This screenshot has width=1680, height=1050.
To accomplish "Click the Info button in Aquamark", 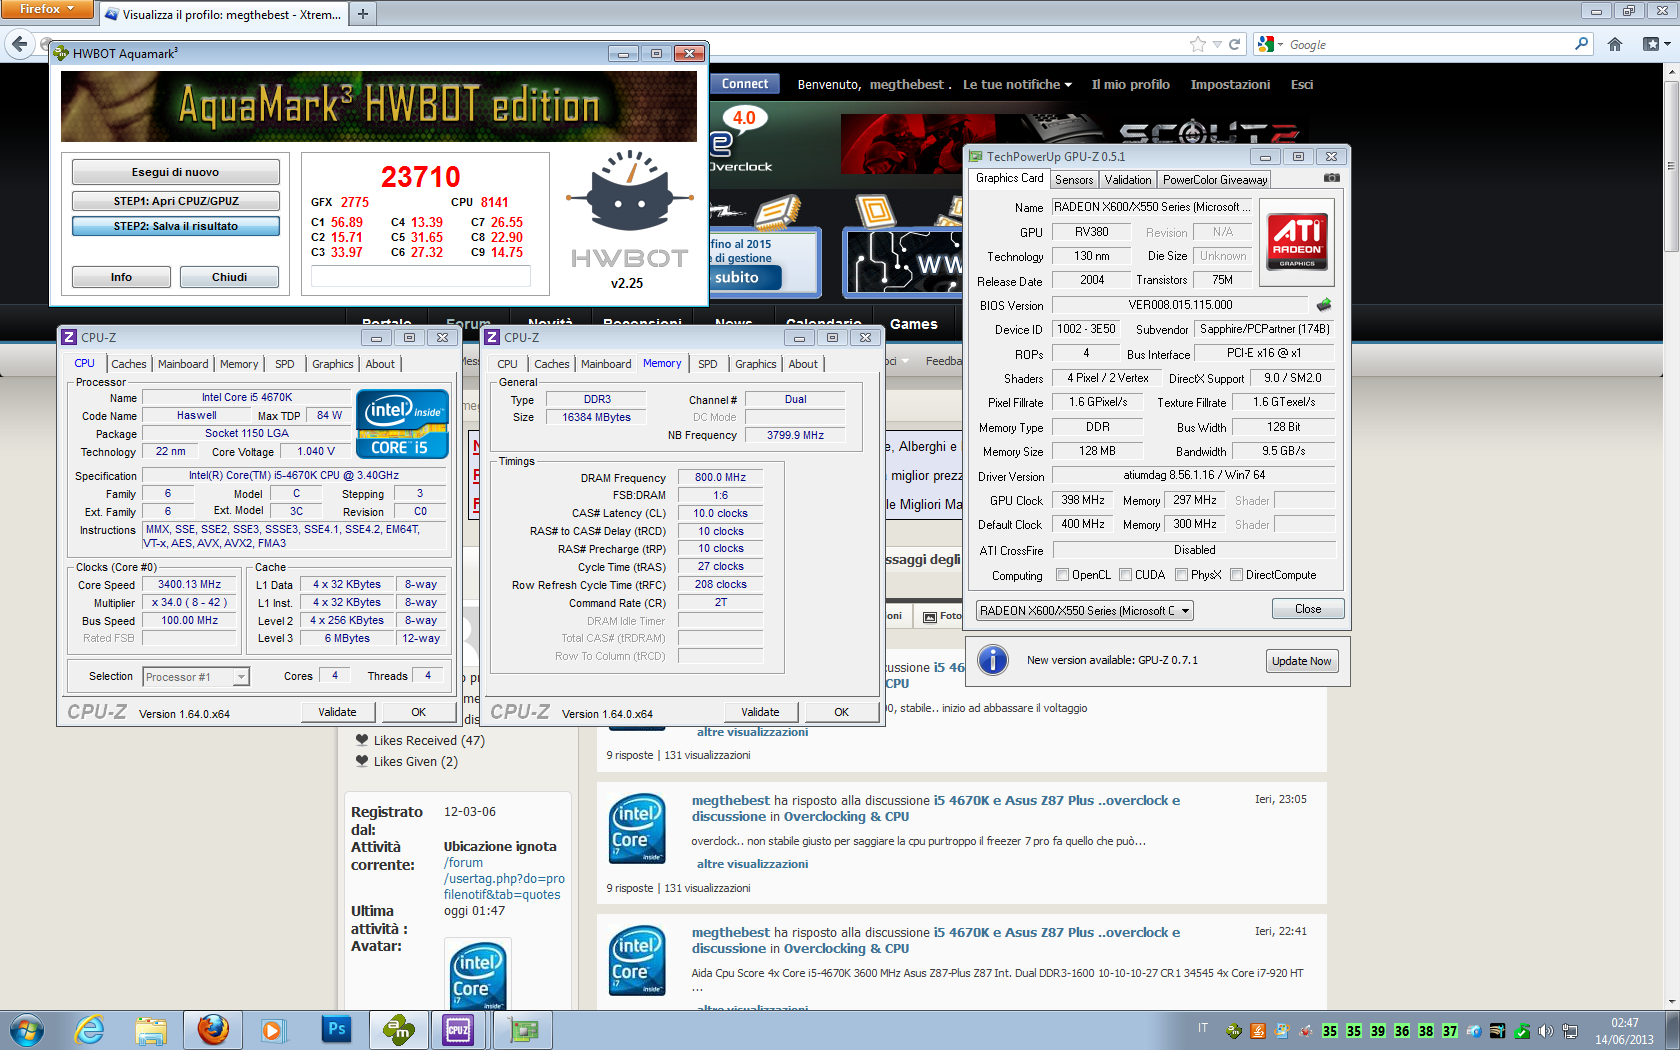I will [x=121, y=277].
